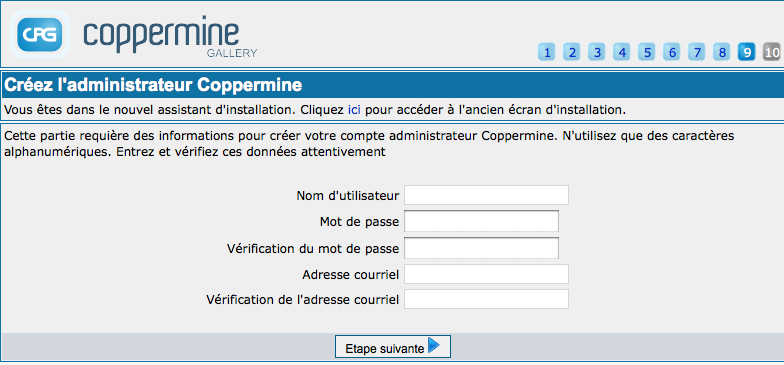Select Vérification du mot de passe field
The height and width of the screenshot is (365, 784).
(482, 248)
